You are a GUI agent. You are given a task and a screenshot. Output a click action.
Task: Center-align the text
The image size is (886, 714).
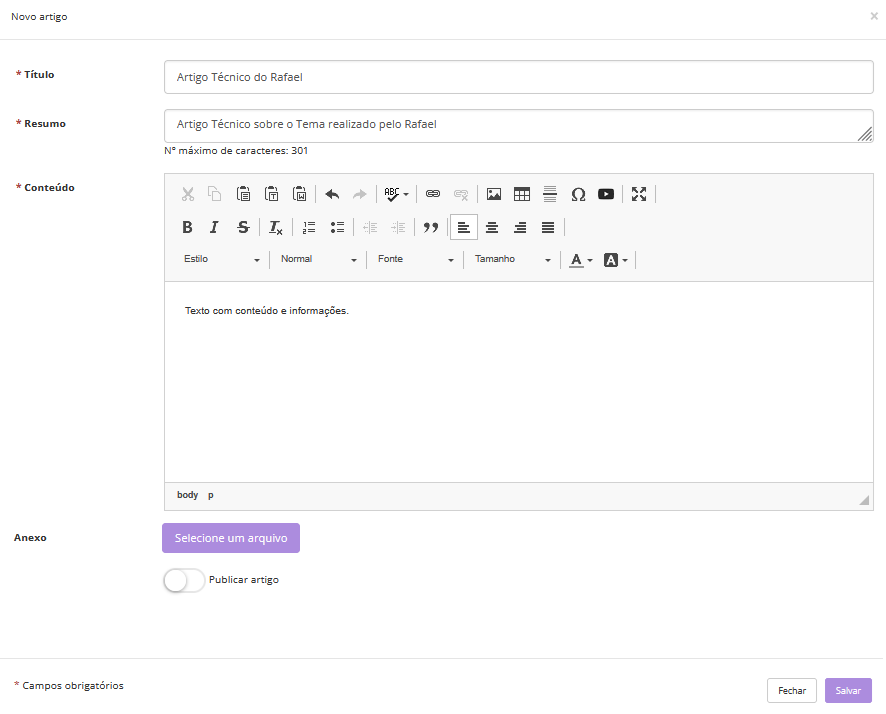point(492,227)
